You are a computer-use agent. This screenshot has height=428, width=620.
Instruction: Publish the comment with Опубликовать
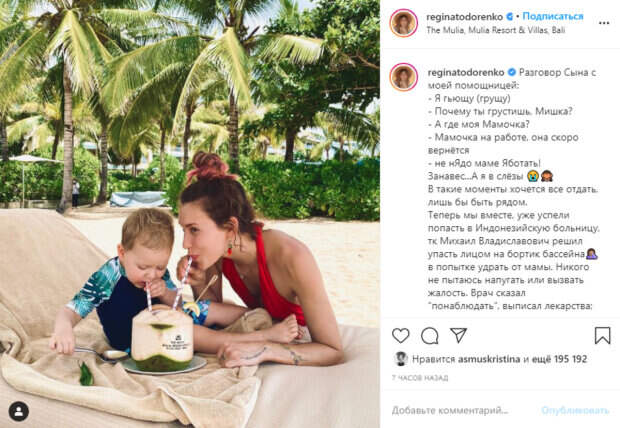(x=575, y=411)
